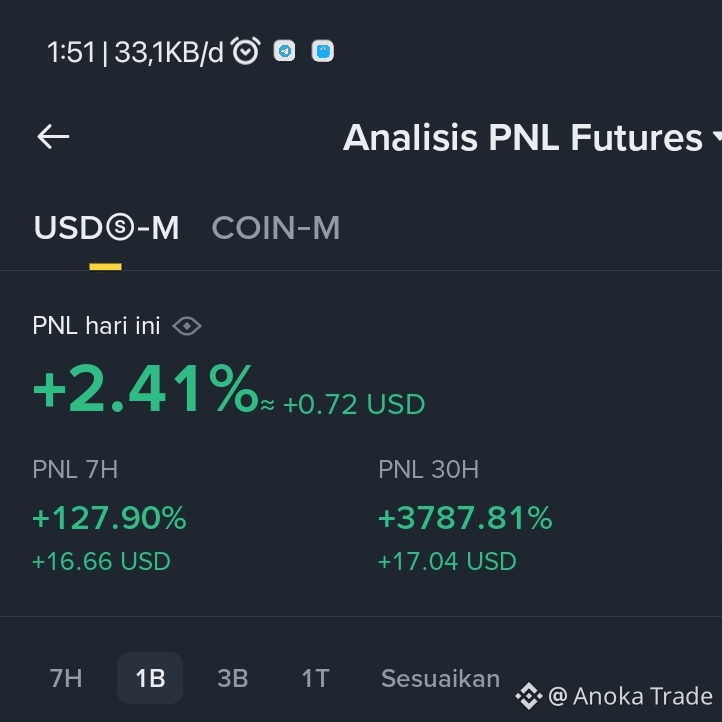
Task: Switch to the USDⓈ-M tab
Action: click(106, 227)
